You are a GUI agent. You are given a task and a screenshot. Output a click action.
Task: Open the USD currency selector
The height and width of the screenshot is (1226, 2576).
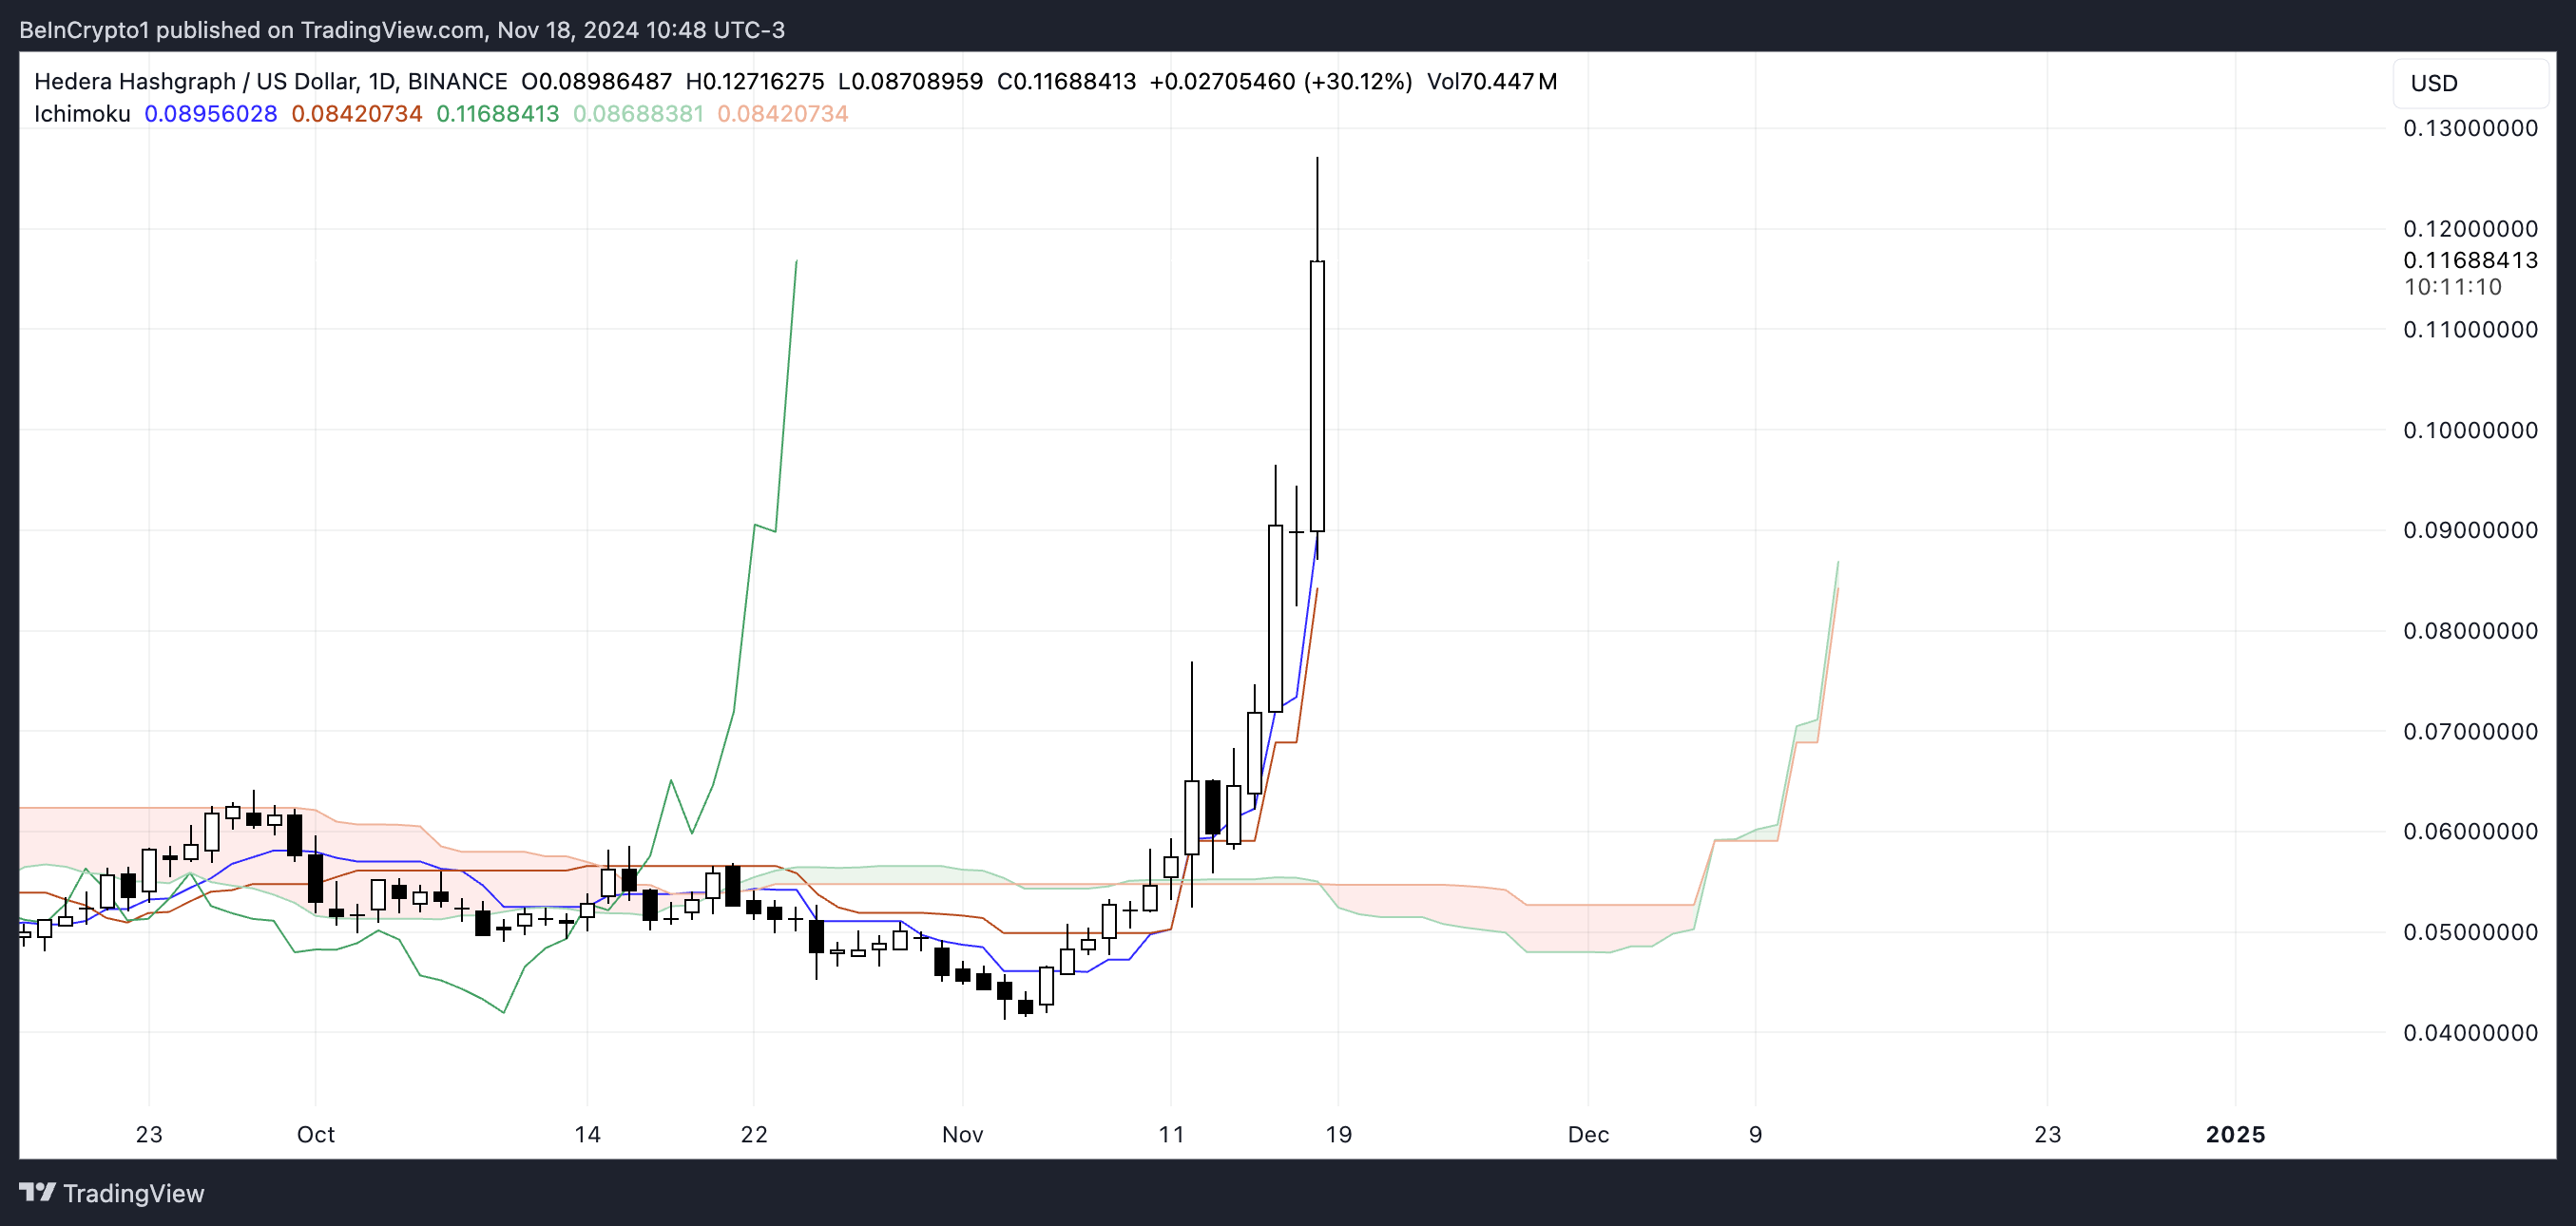pyautogui.click(x=2470, y=83)
